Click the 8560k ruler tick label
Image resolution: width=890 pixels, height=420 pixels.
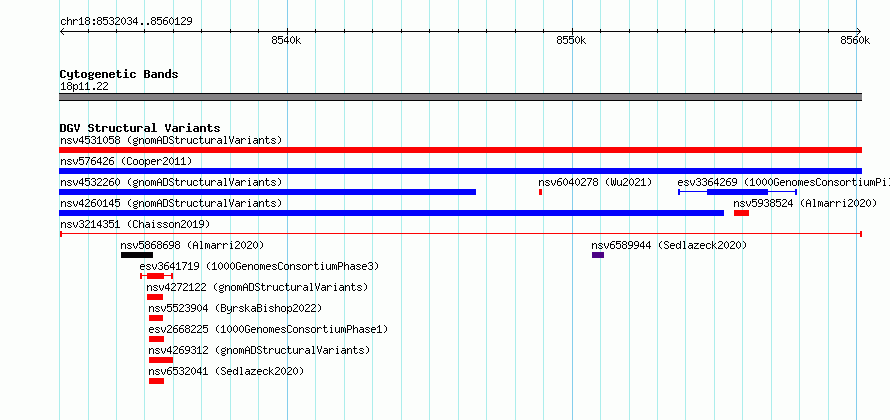(855, 40)
